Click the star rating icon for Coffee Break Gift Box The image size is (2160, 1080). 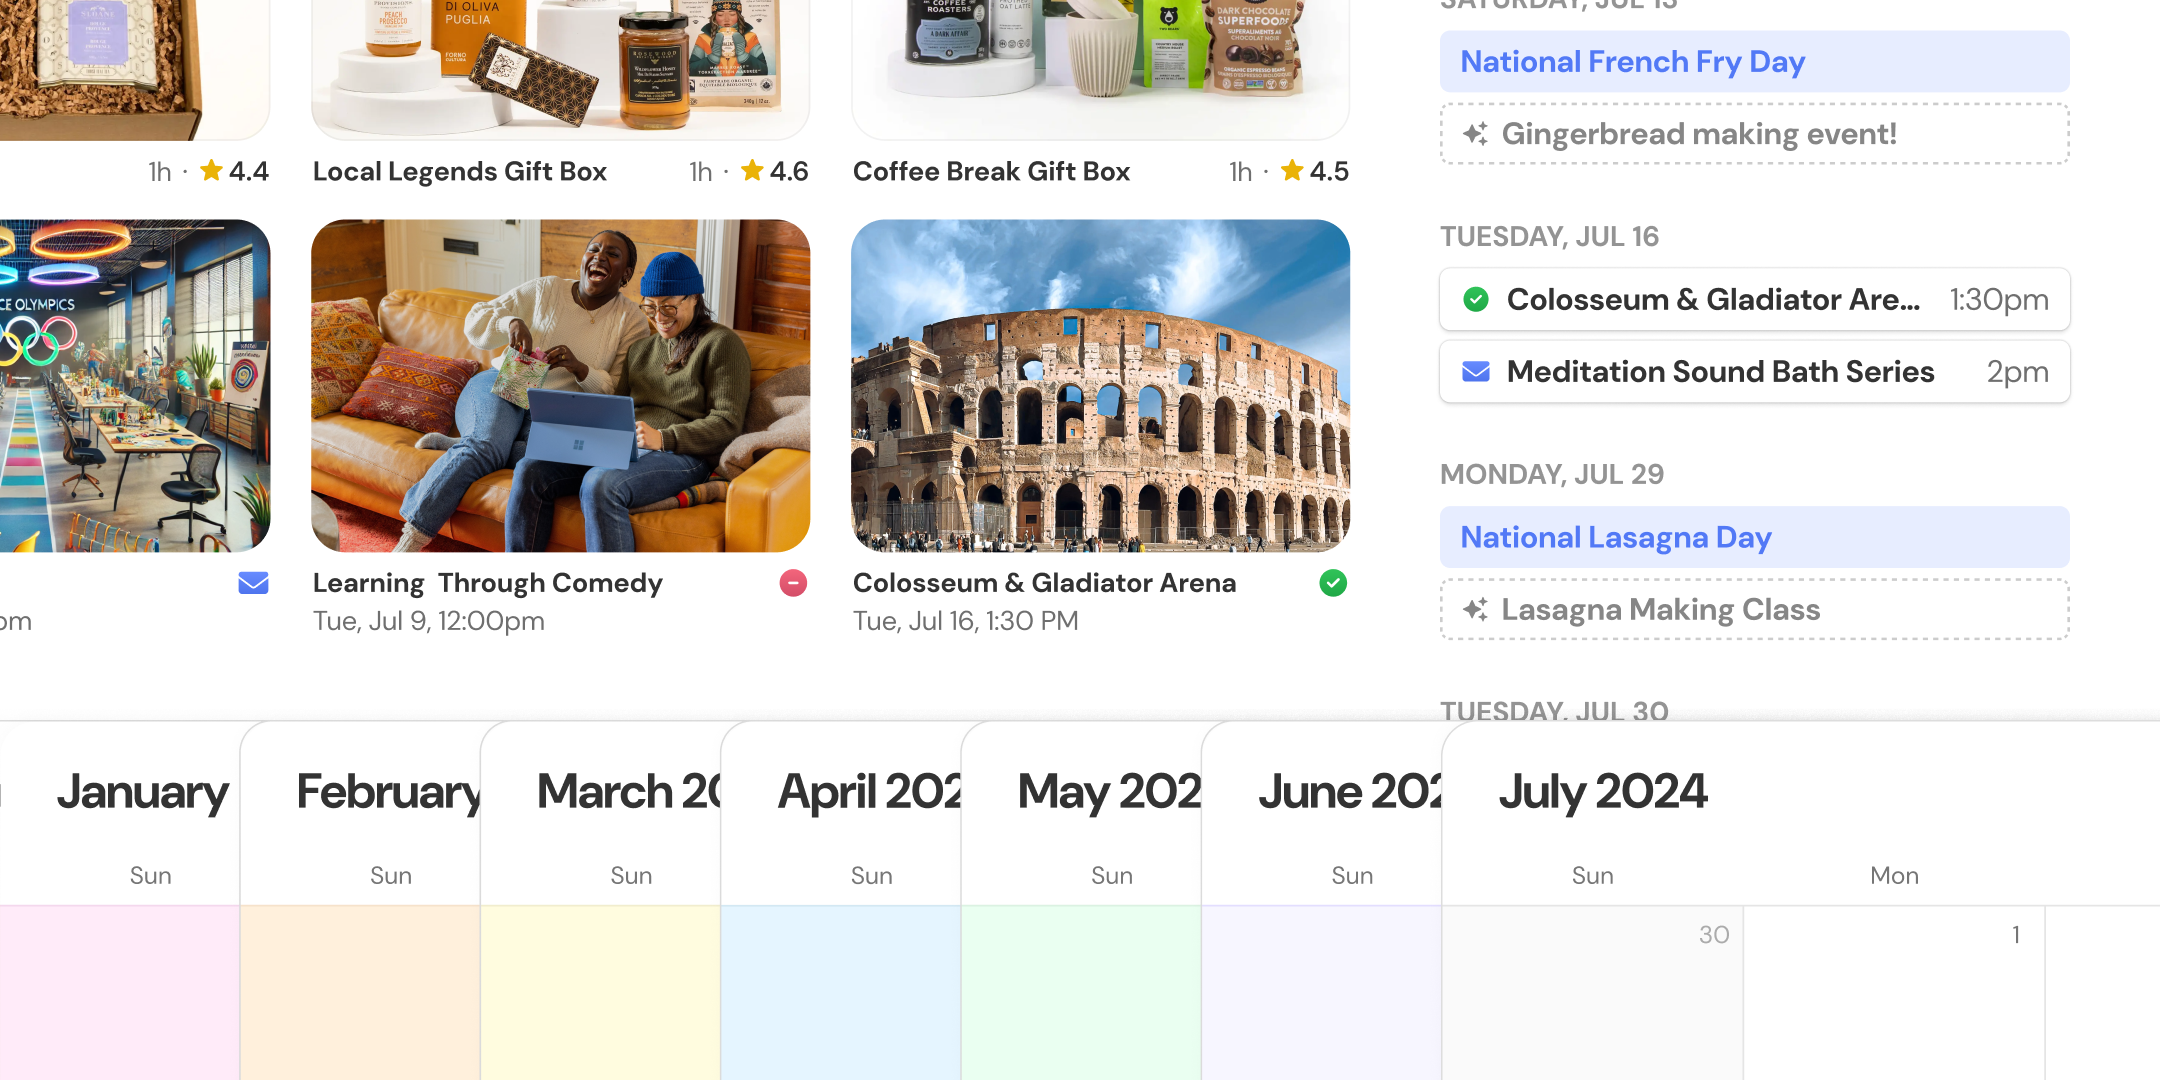(x=1292, y=171)
